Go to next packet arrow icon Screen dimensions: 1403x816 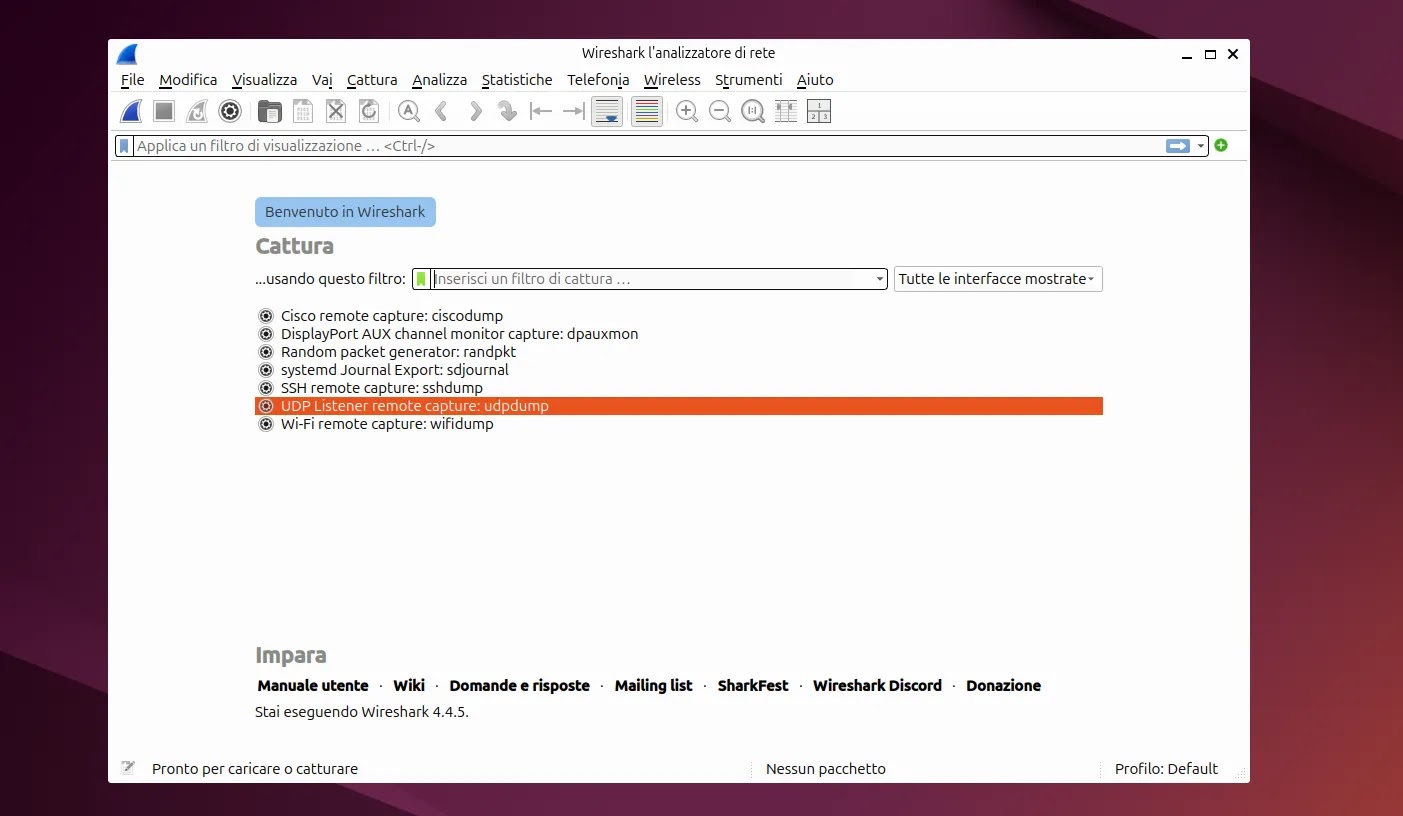(475, 111)
